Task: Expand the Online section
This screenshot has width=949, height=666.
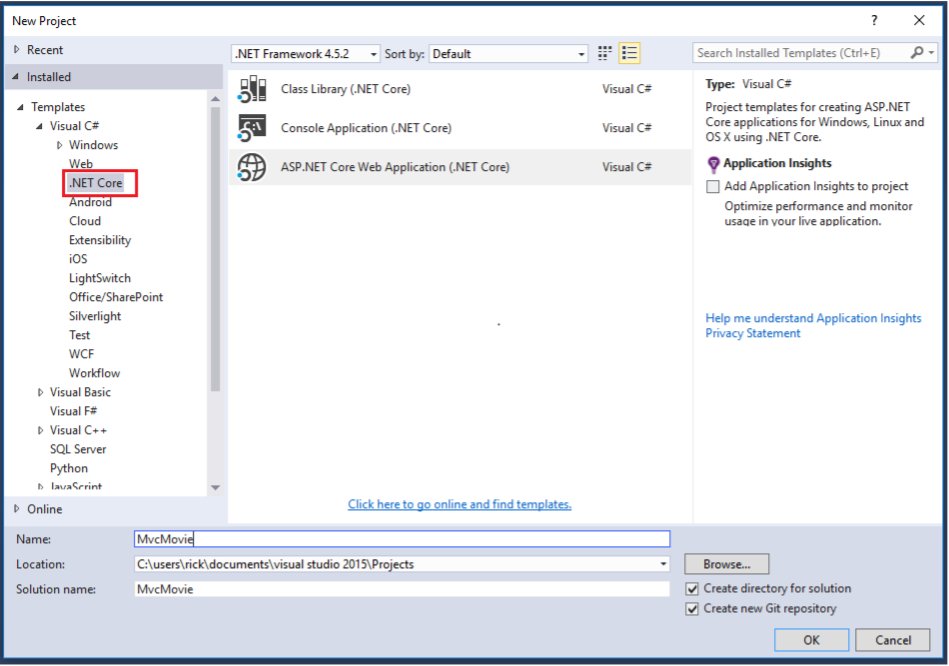Action: [16, 509]
